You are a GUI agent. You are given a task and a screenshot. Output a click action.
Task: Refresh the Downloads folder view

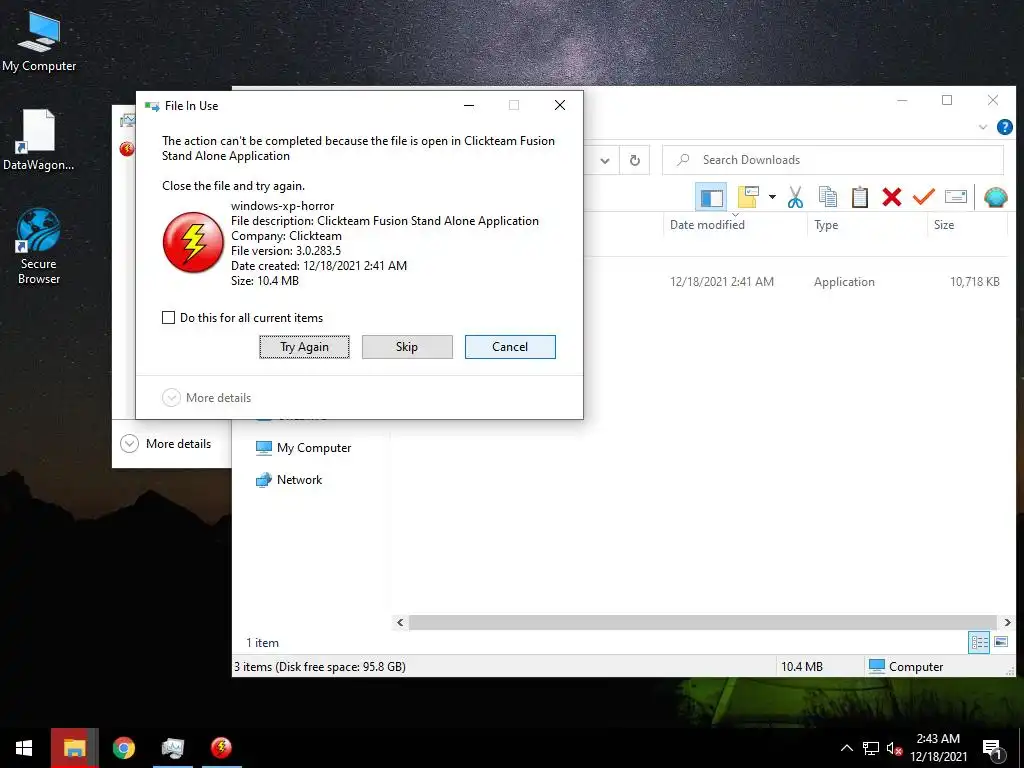pyautogui.click(x=634, y=161)
